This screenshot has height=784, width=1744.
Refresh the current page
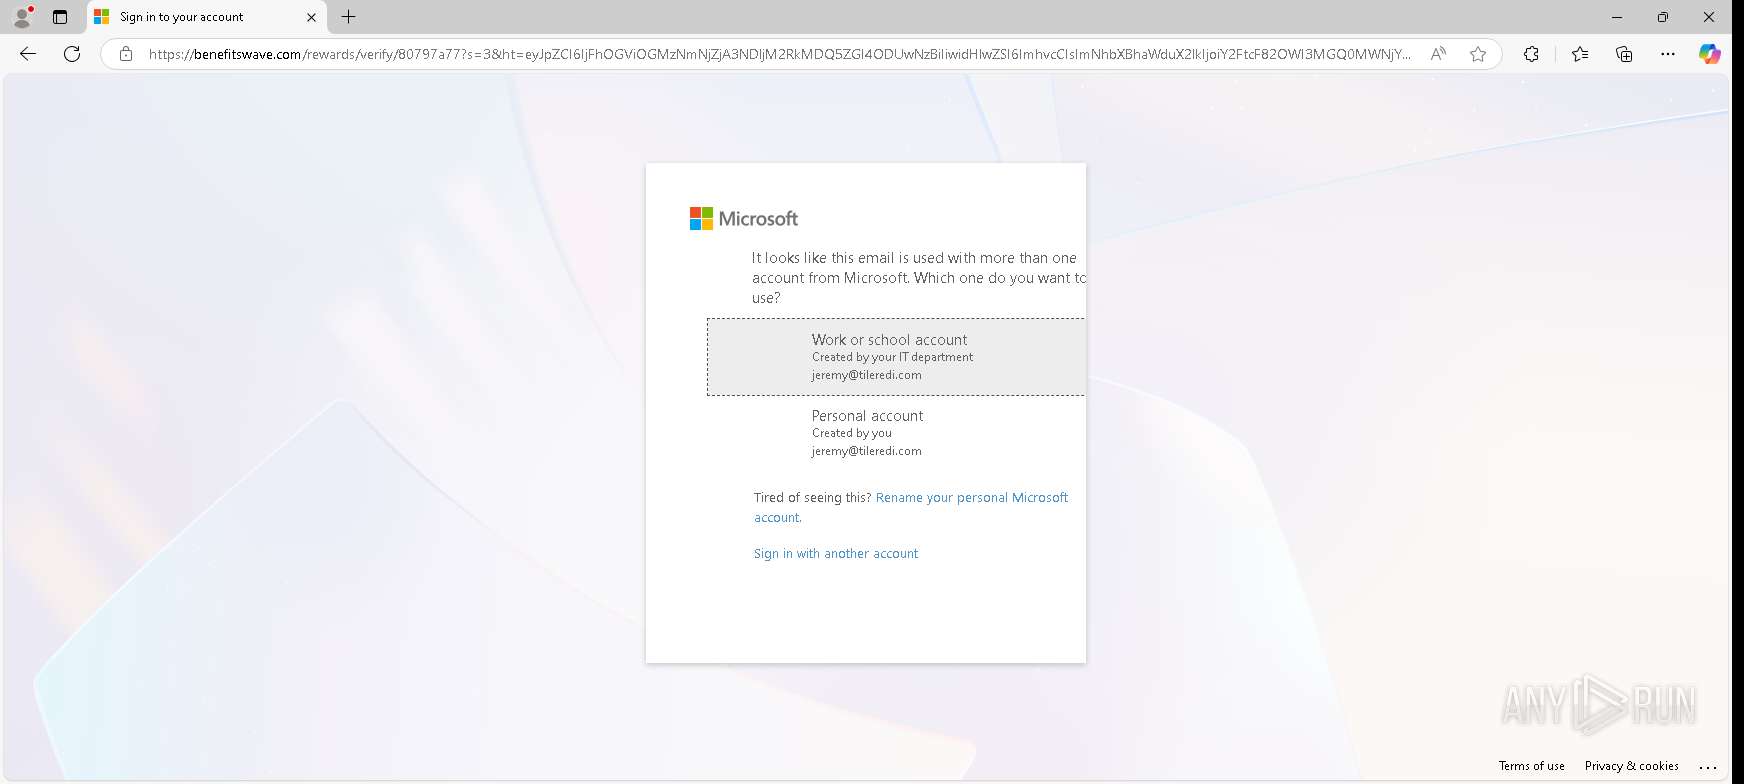pyautogui.click(x=72, y=54)
